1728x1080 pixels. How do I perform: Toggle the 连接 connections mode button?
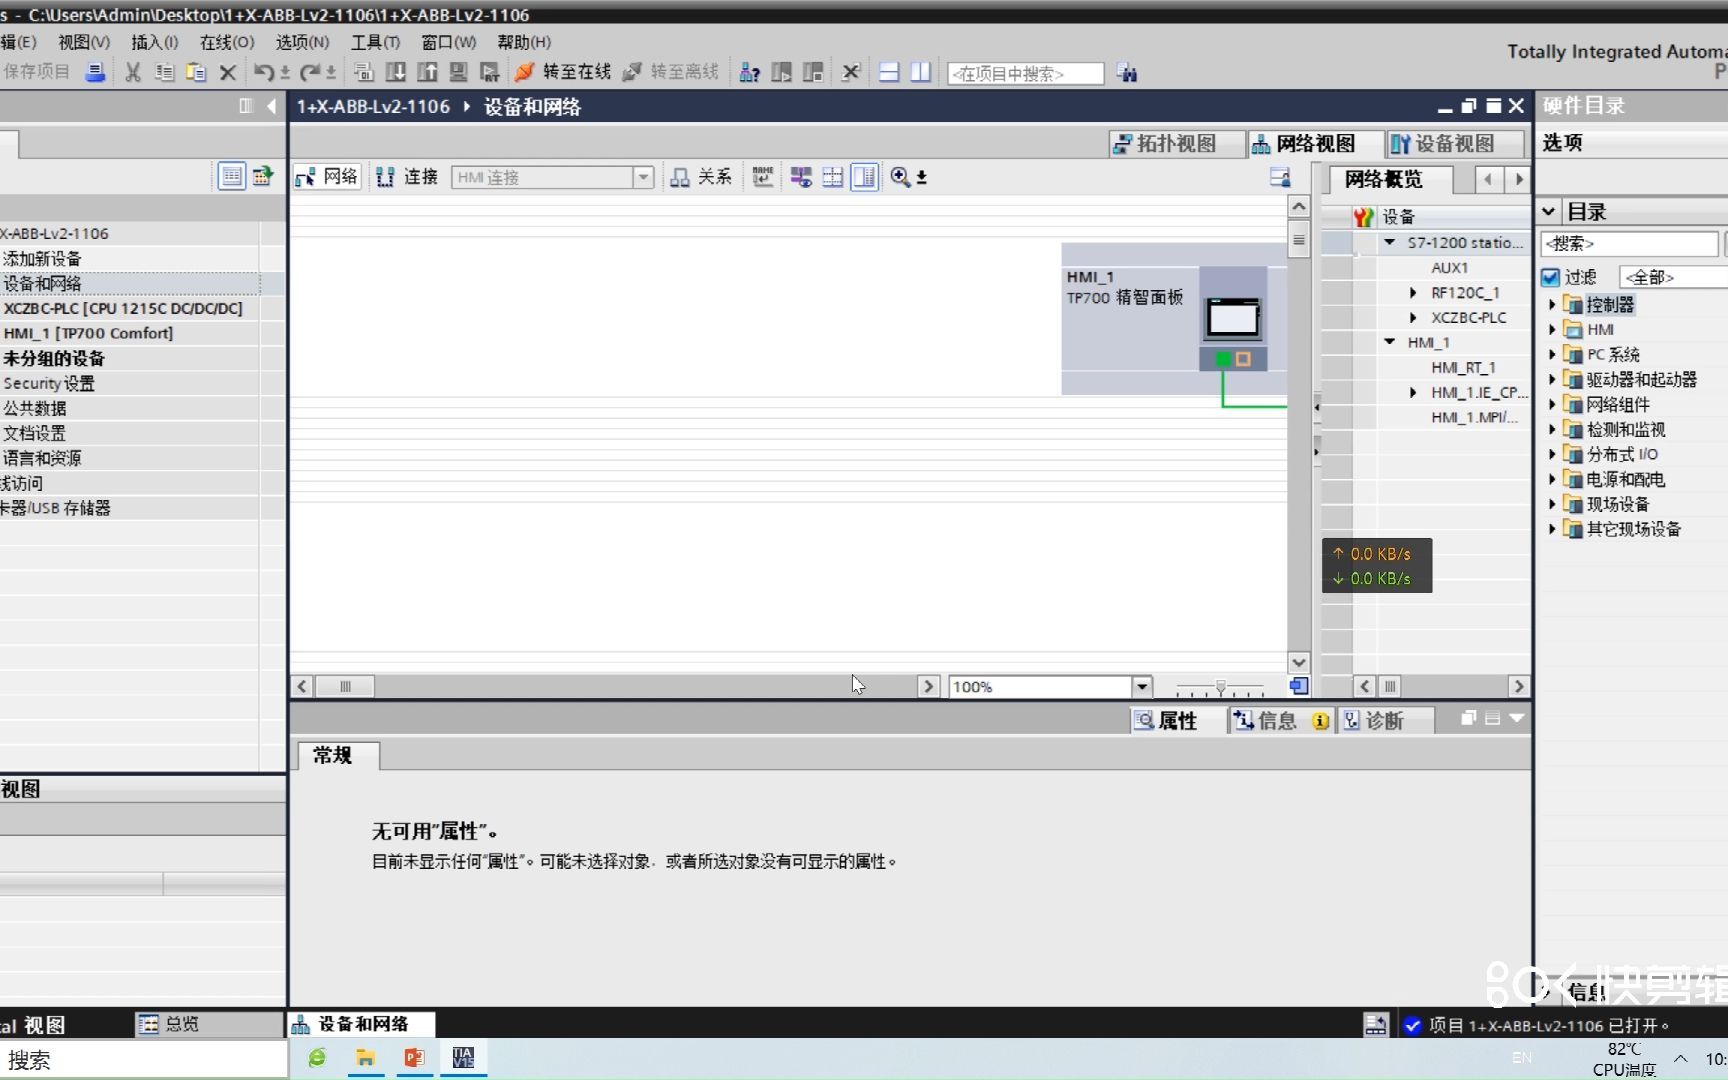point(407,177)
